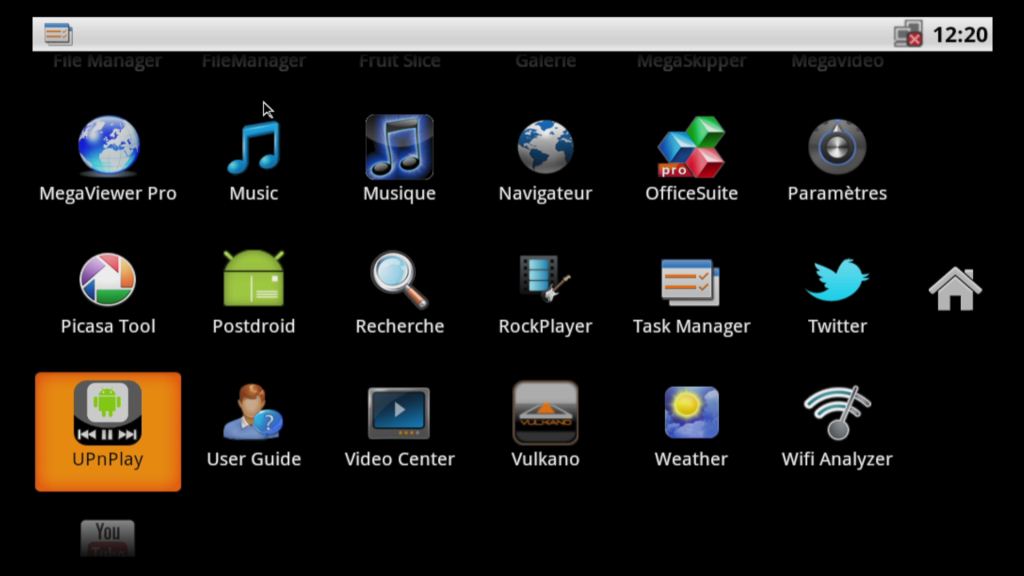Launch RockPlayer video app
This screenshot has width=1024, height=576.
click(x=545, y=293)
